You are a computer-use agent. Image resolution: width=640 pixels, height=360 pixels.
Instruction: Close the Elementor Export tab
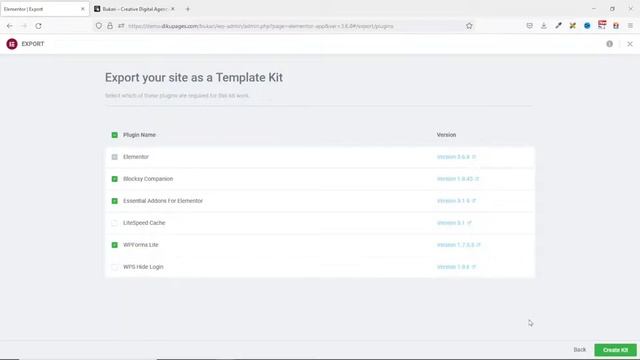(x=82, y=9)
